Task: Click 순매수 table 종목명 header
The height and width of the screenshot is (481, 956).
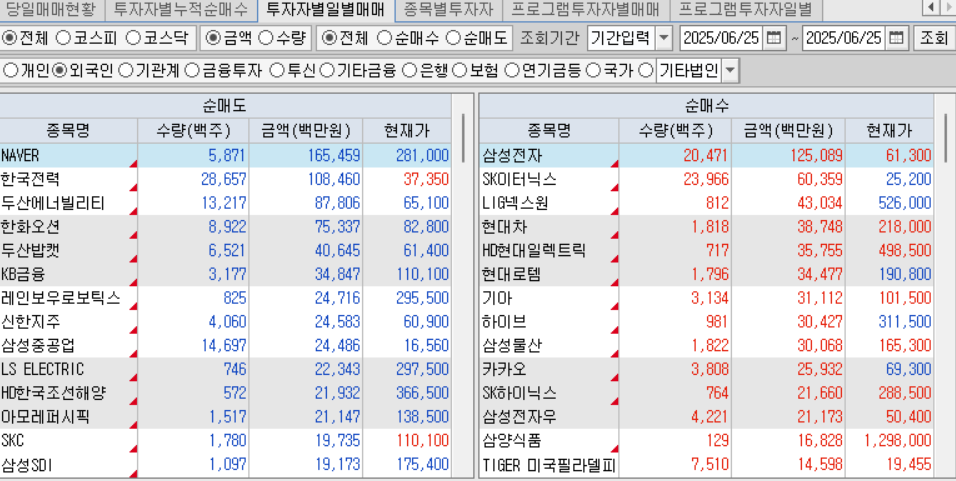Action: [549, 130]
